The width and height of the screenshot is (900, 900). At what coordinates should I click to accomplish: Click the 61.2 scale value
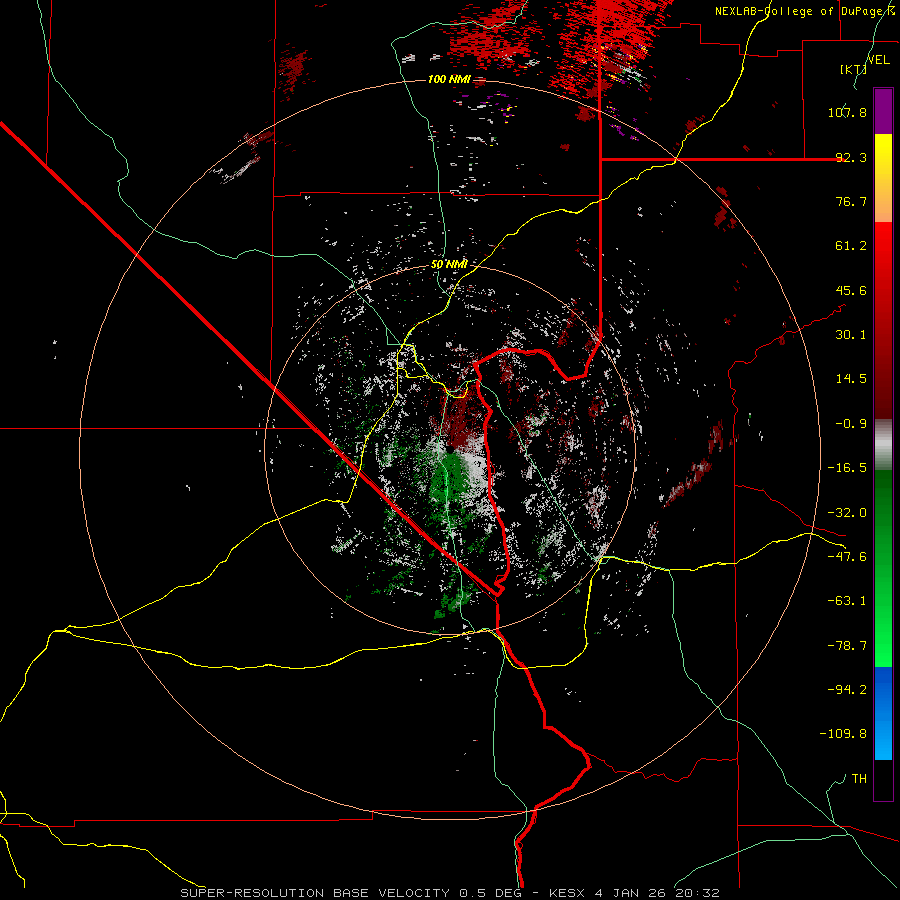[x=851, y=246]
